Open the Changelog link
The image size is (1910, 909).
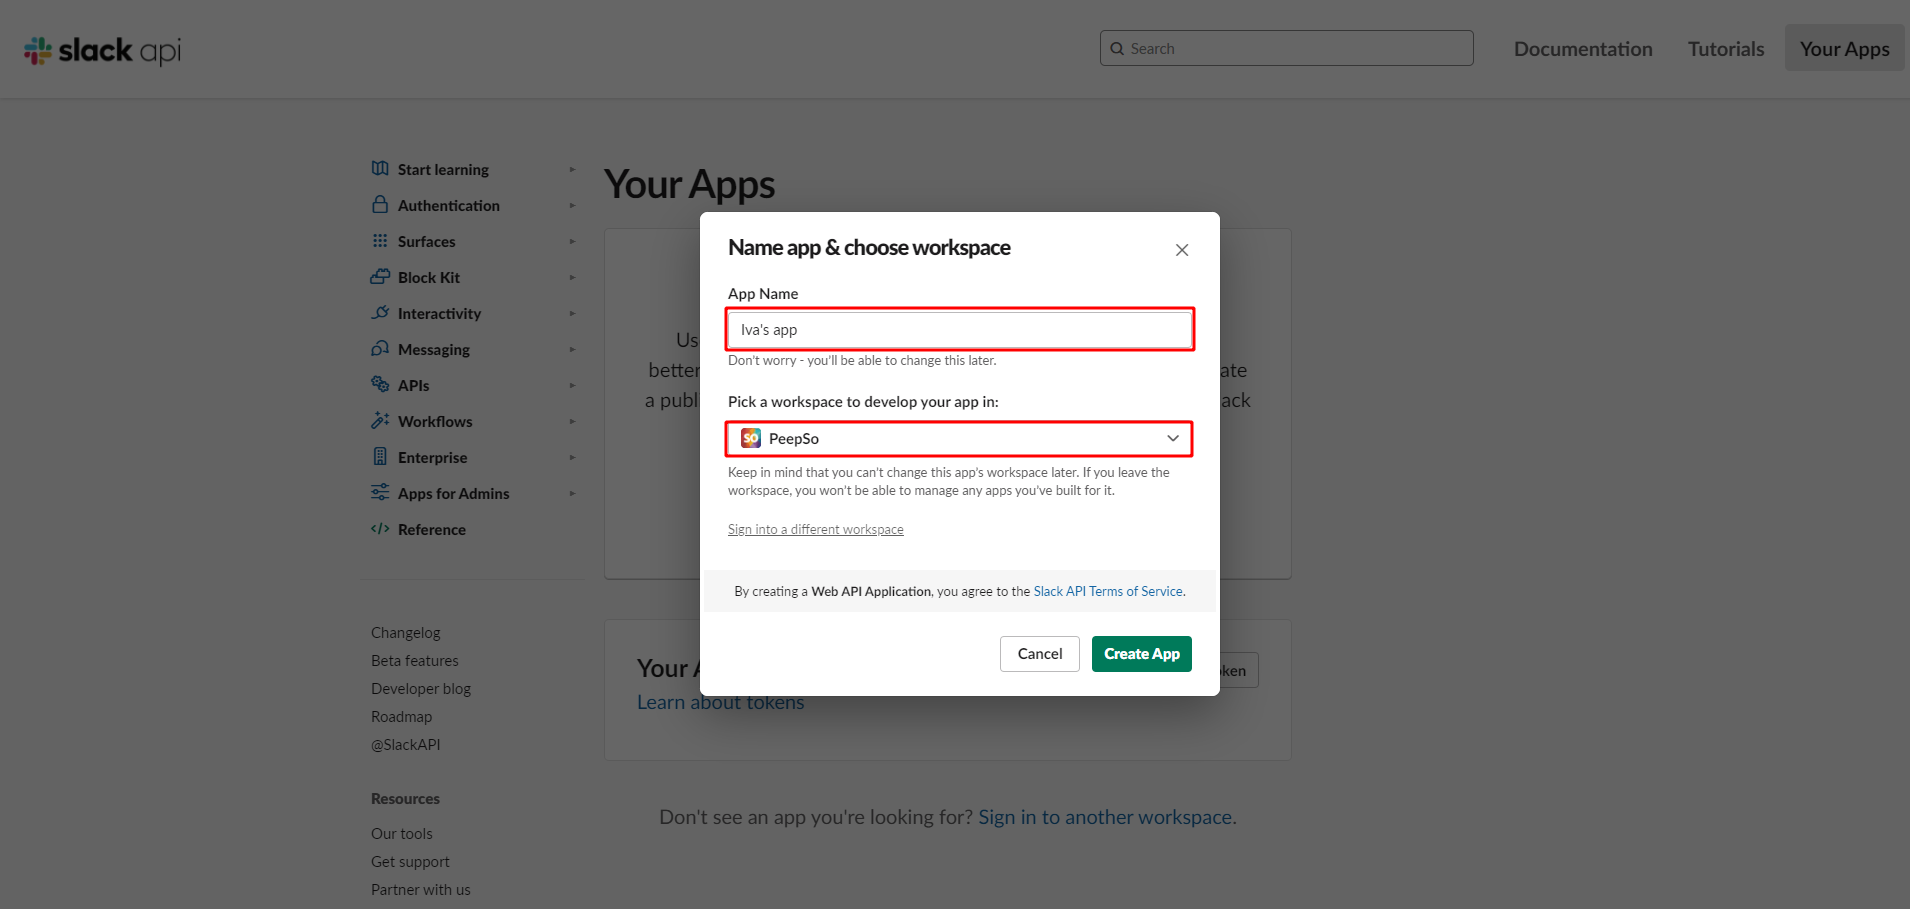405,633
